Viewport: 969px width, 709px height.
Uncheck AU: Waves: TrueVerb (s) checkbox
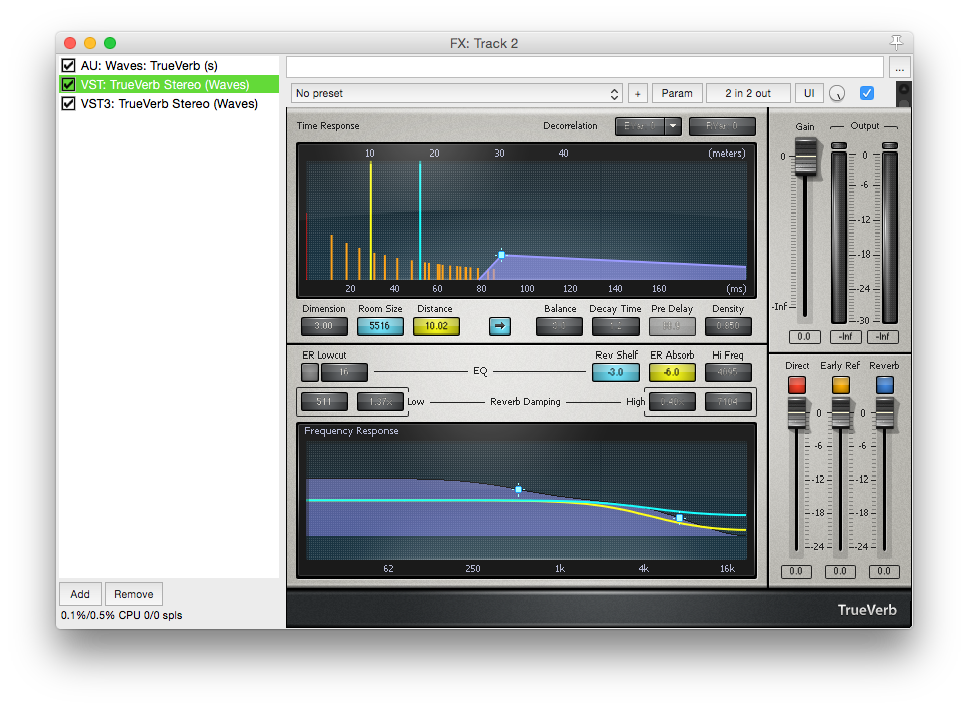tap(69, 66)
